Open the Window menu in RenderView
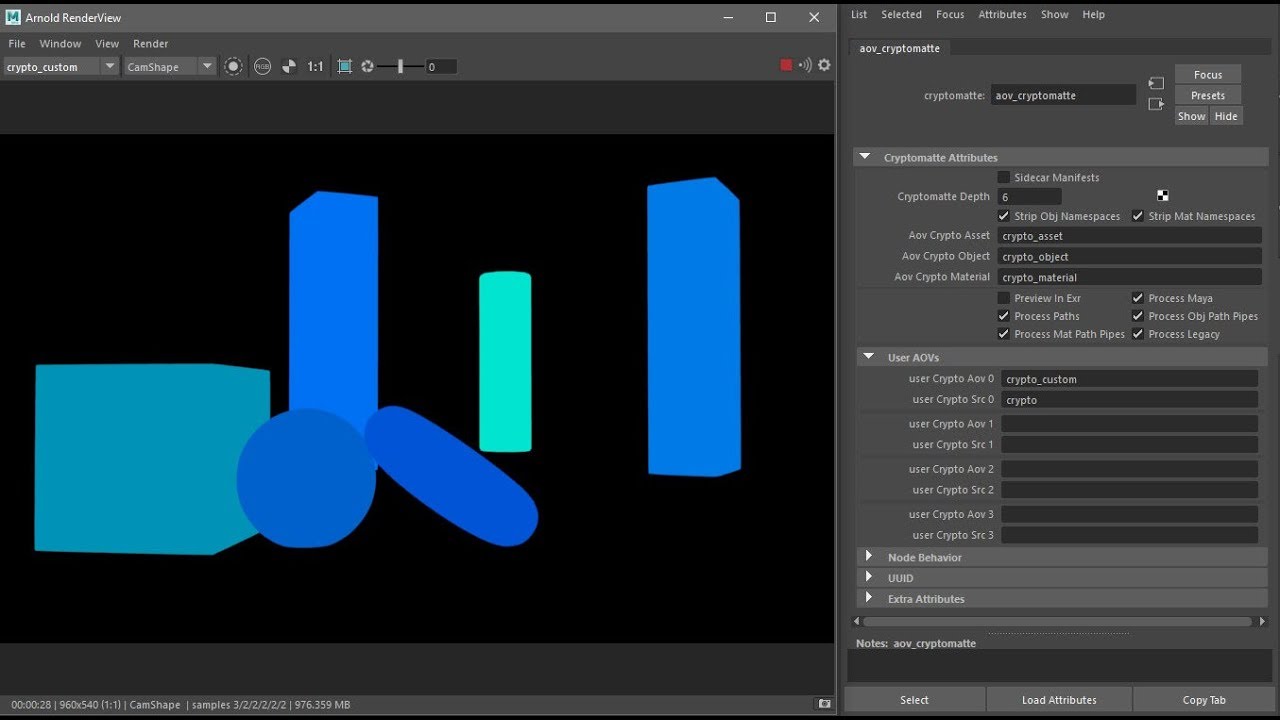Viewport: 1280px width, 720px height. pos(60,44)
